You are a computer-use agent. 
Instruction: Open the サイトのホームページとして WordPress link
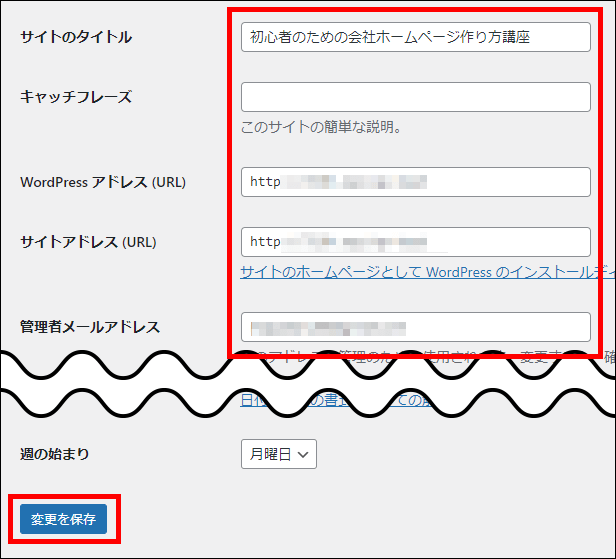(x=427, y=272)
